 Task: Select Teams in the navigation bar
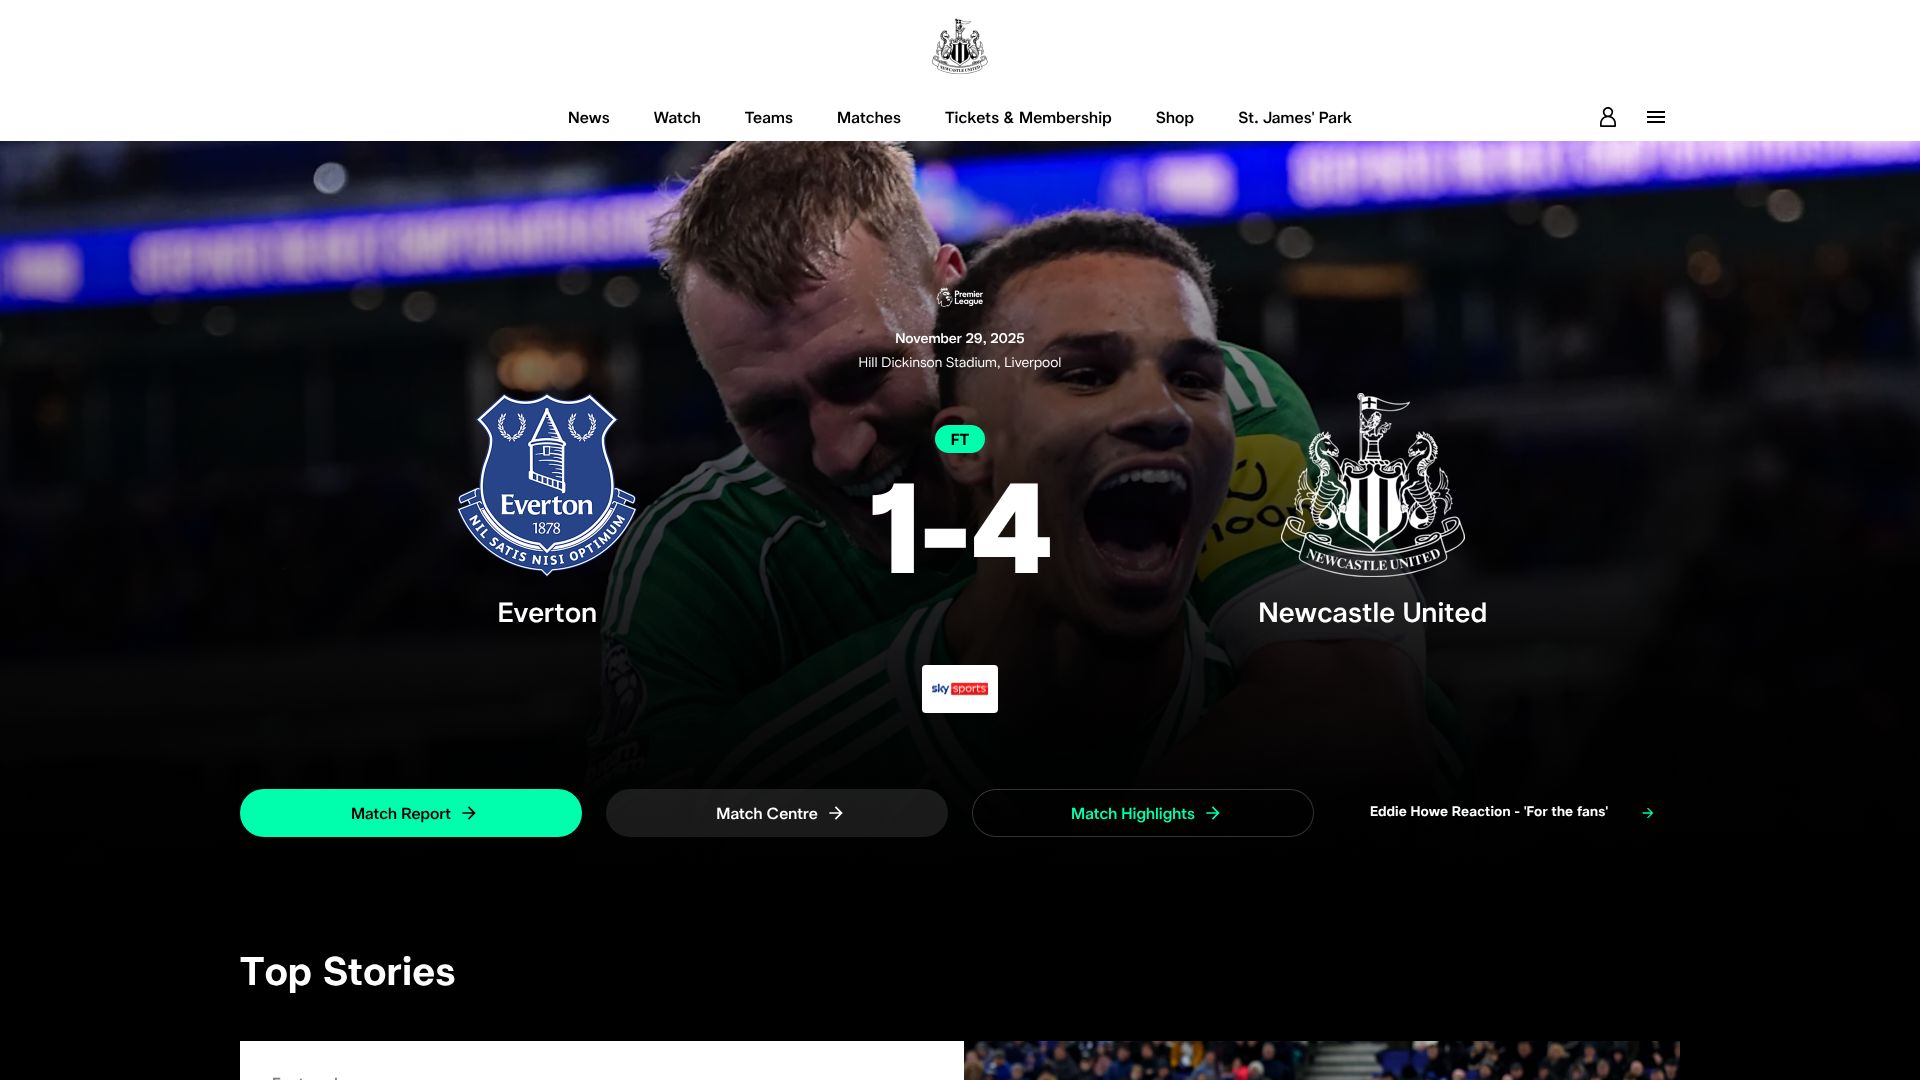tap(768, 118)
